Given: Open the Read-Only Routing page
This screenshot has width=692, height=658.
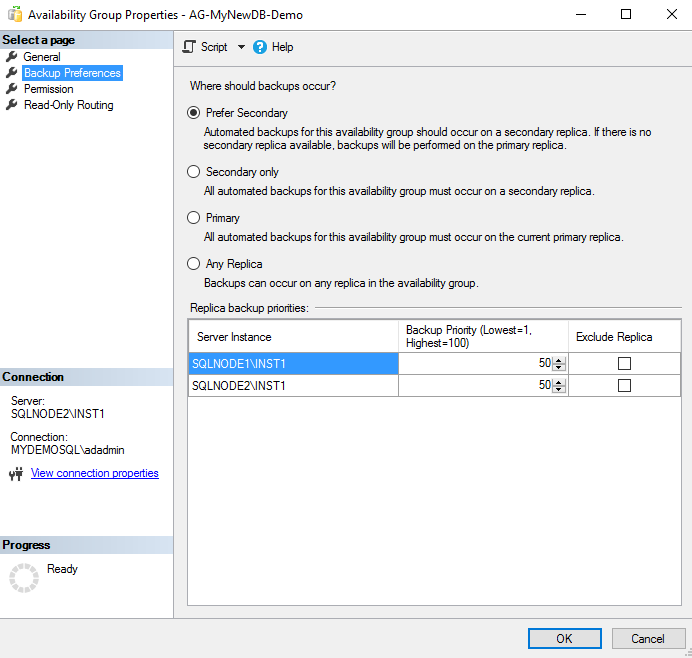Looking at the screenshot, I should click(x=68, y=105).
